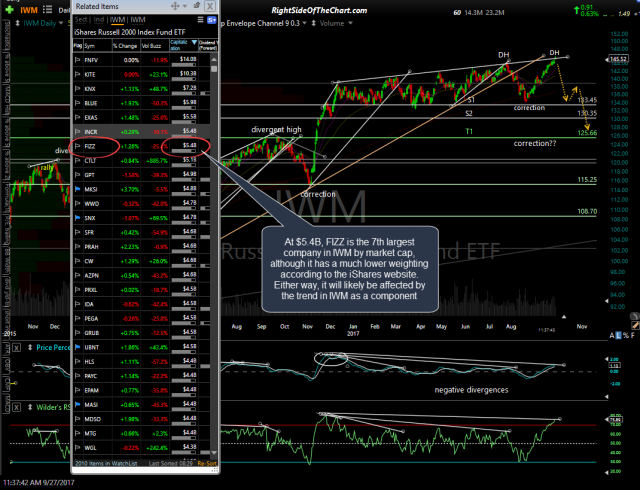Click the watchlist scrollbar thumb
The image size is (640, 490).
(x=214, y=68)
